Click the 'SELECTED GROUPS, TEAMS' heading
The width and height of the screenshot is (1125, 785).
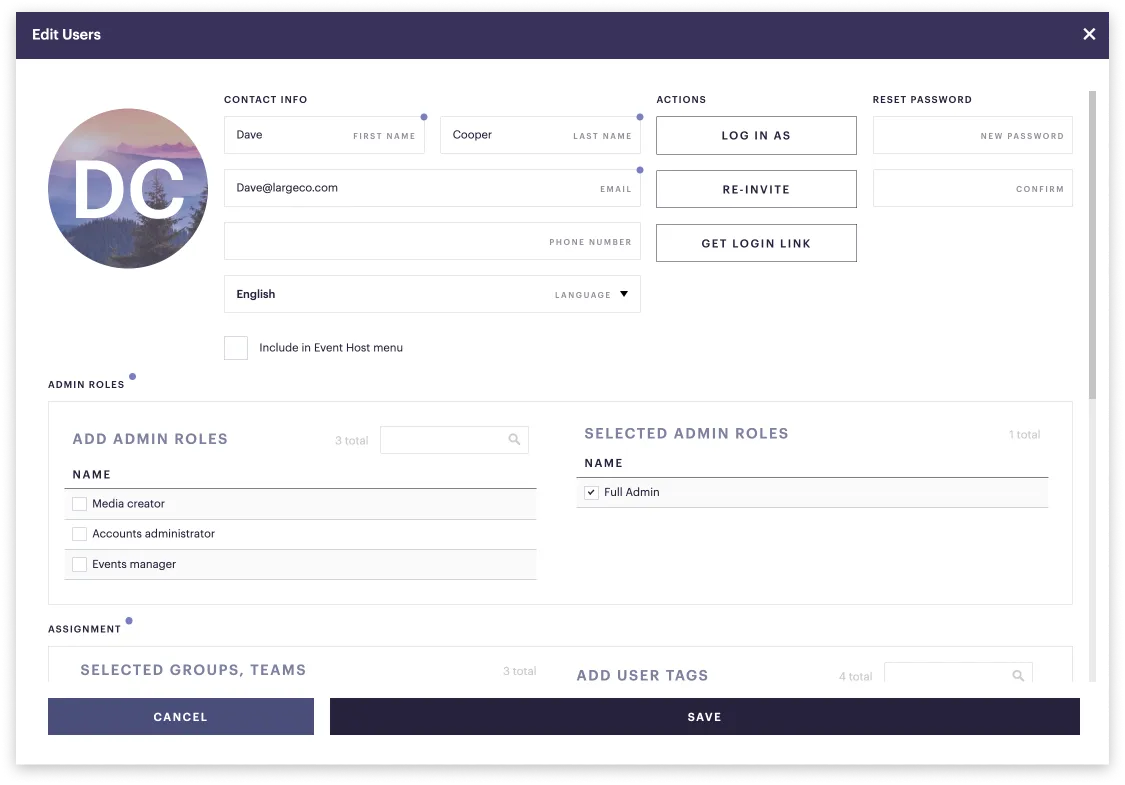(193, 670)
